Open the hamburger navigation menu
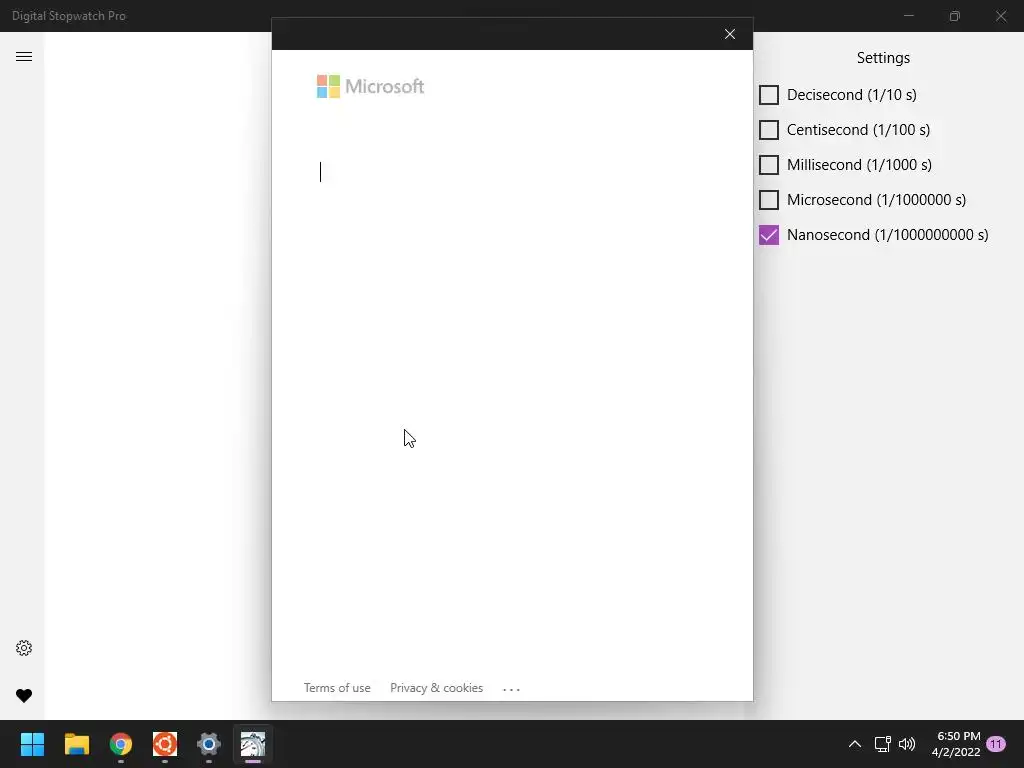Screen dimensions: 1024x768 pos(24,57)
